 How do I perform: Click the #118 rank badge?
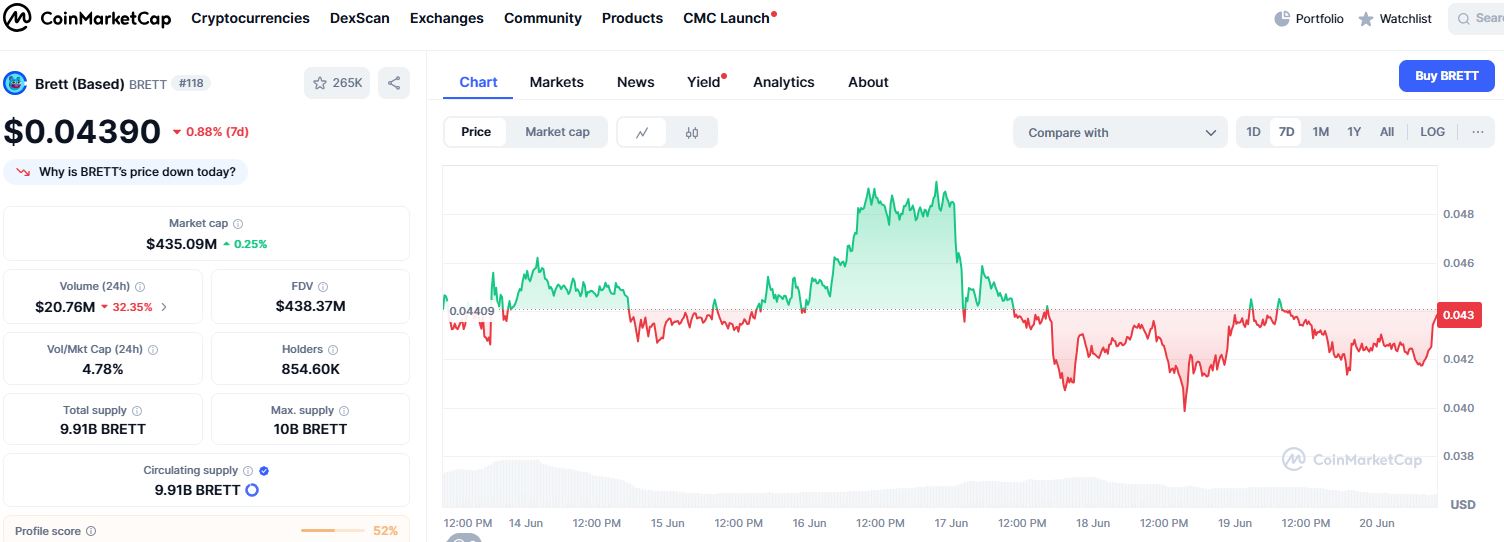pyautogui.click(x=191, y=83)
